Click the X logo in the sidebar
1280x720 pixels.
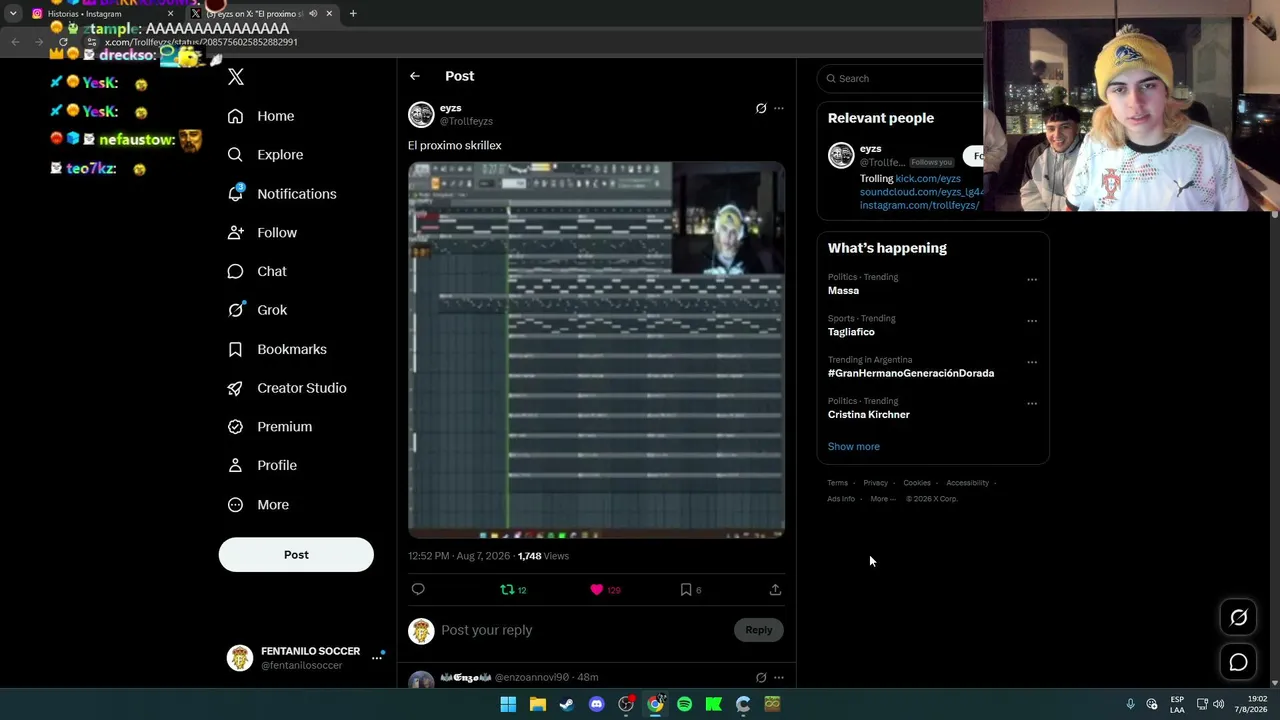pos(236,77)
